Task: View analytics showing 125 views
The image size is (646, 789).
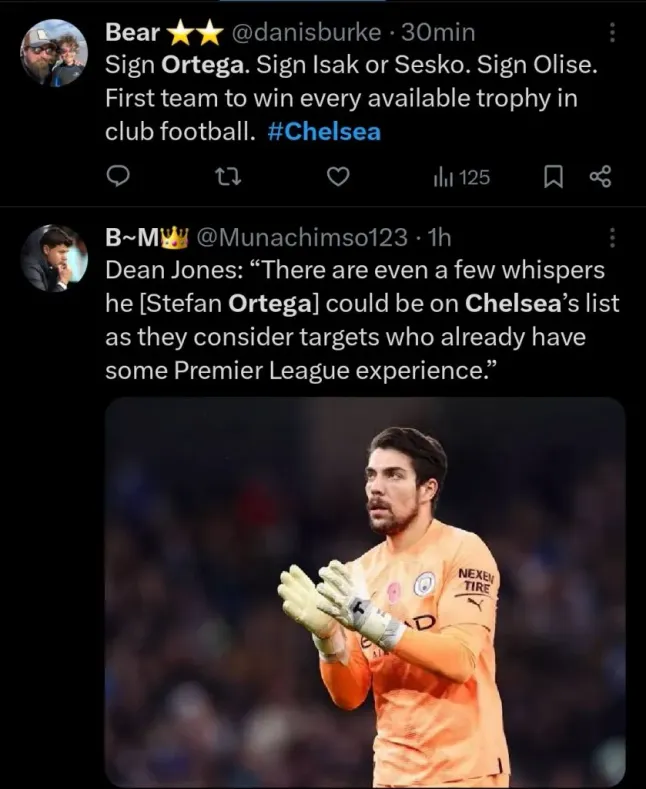Action: tap(461, 177)
